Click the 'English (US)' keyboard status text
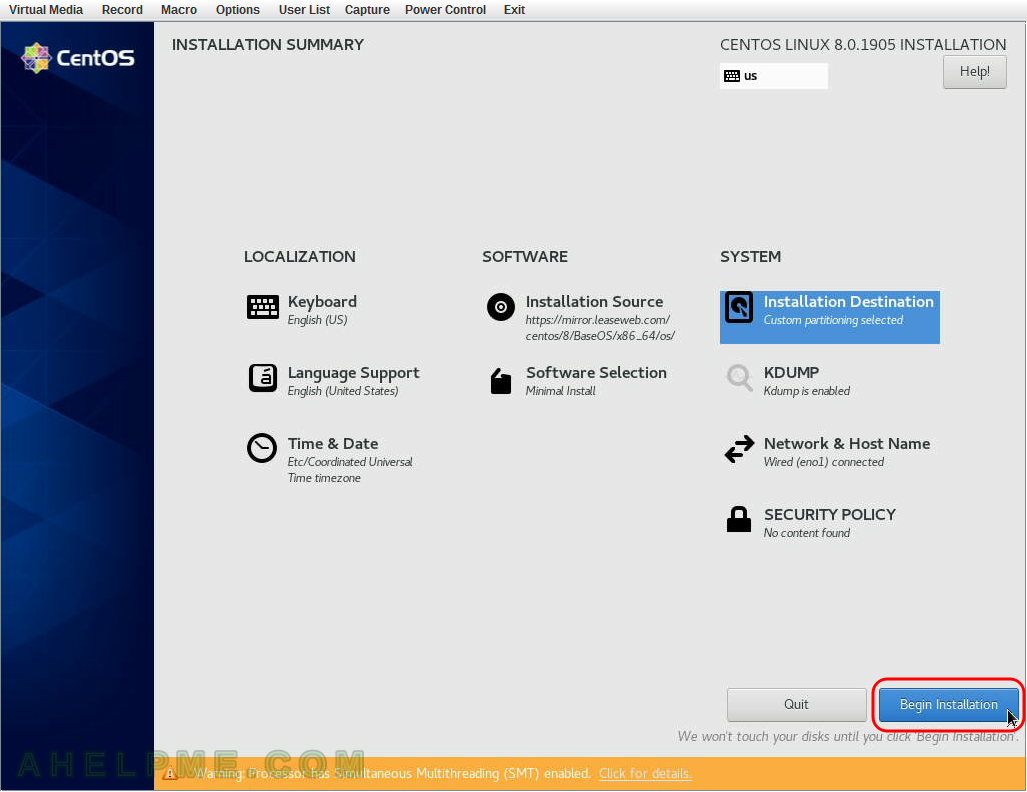Screen dimensions: 1027x792 pyautogui.click(x=318, y=320)
